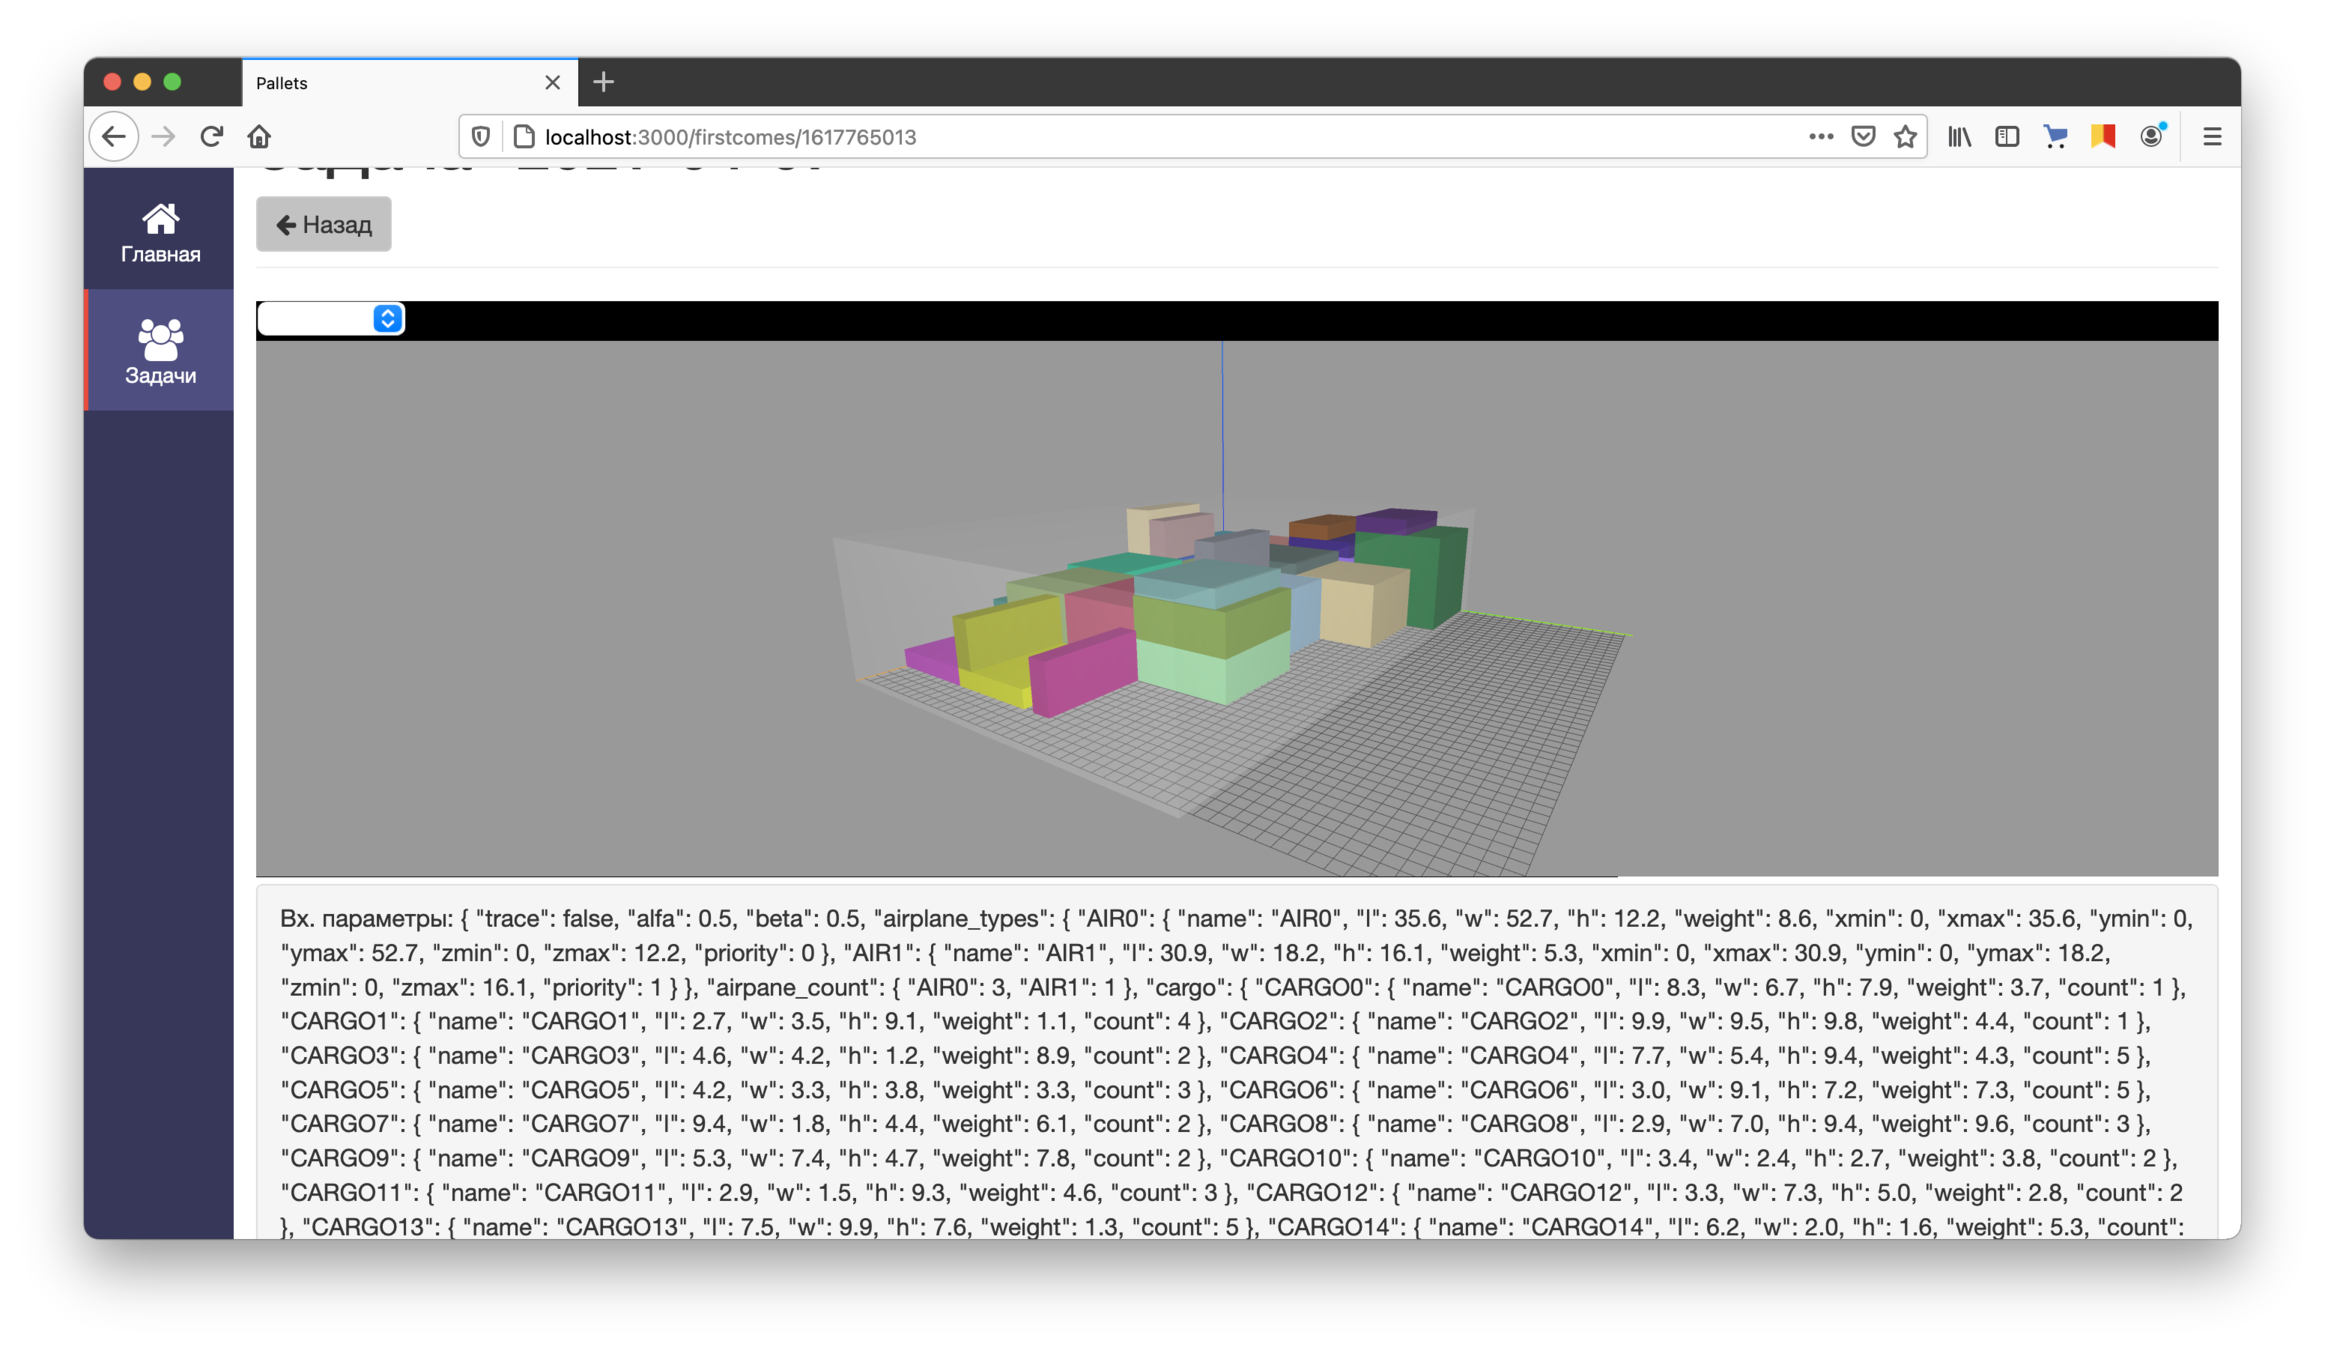
Task: Reload the page with refresh icon
Action: pos(211,137)
